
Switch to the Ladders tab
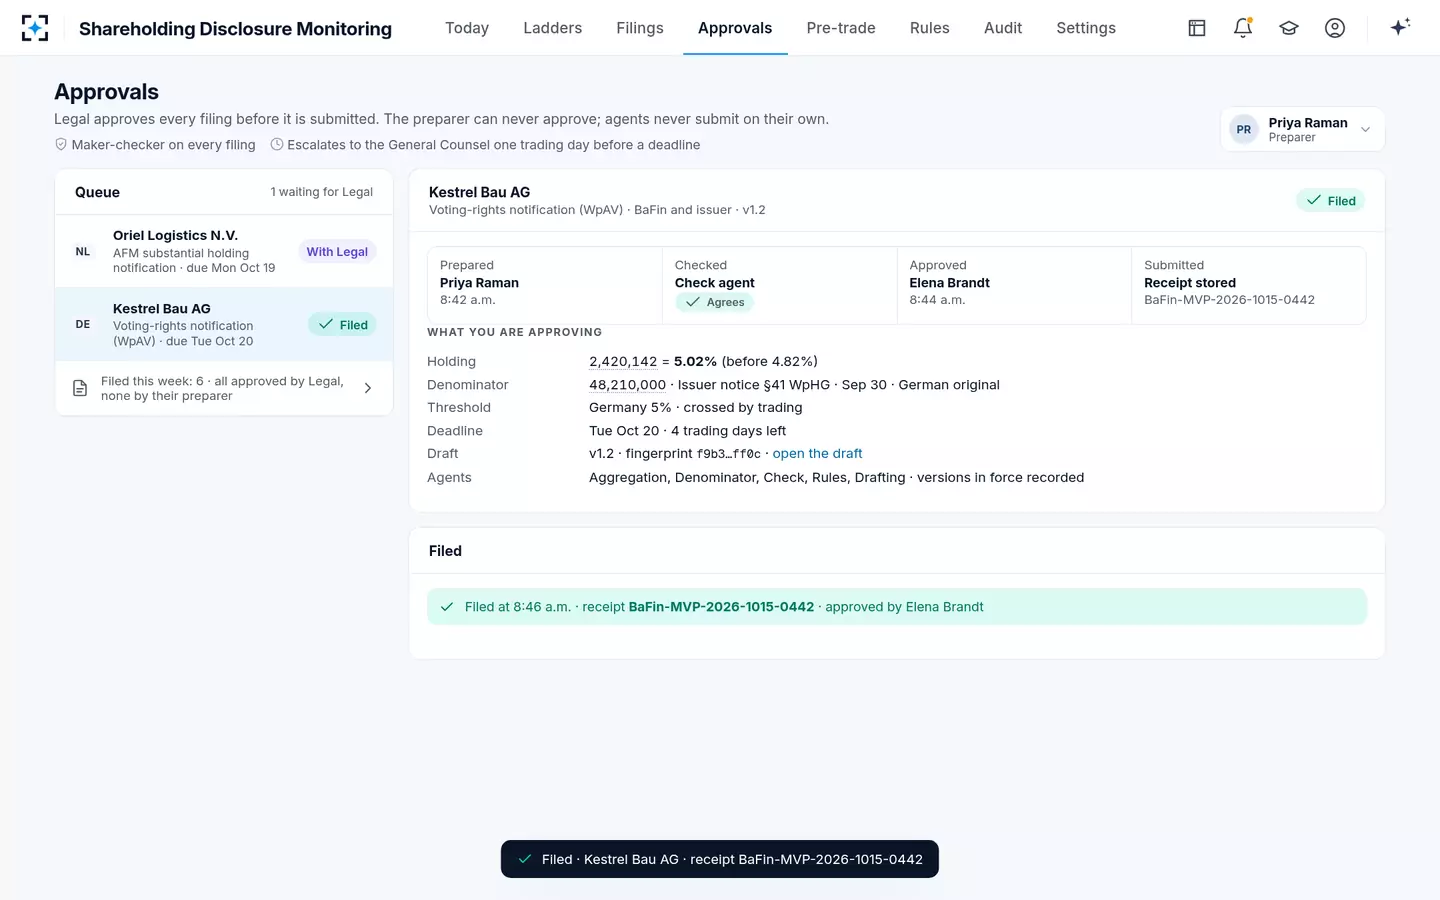coord(552,28)
